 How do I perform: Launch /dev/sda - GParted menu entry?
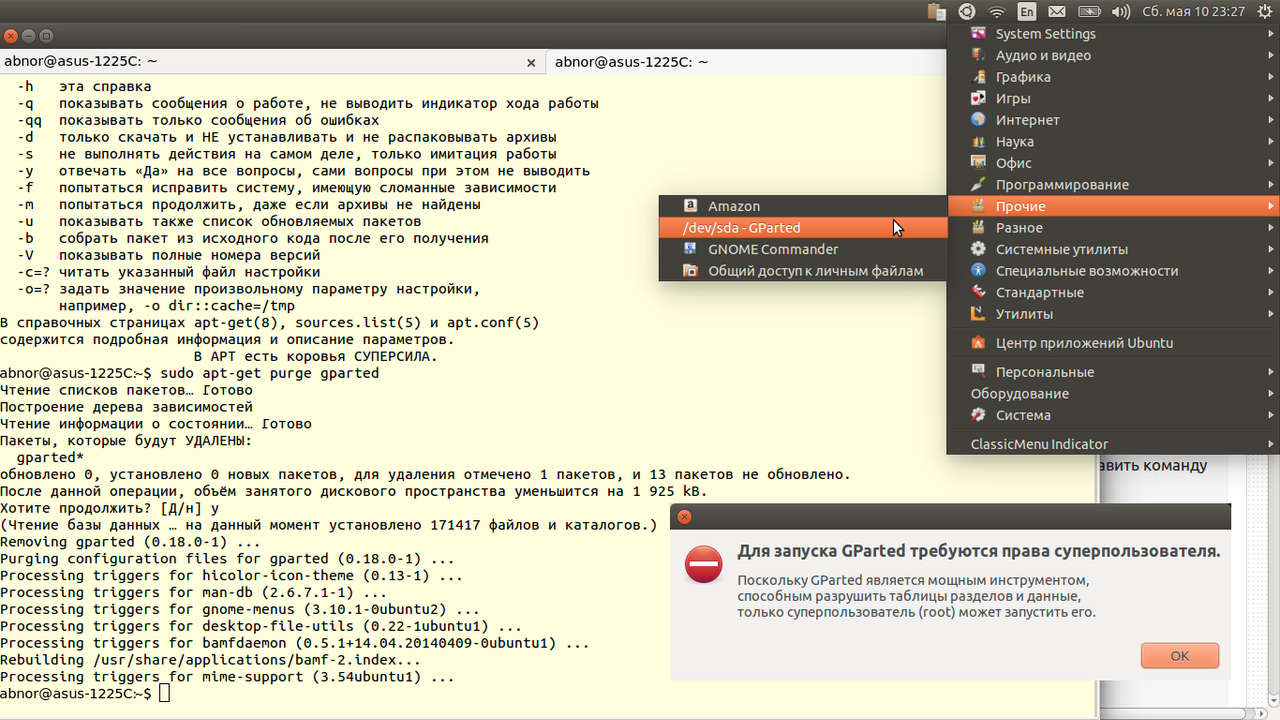tap(803, 228)
